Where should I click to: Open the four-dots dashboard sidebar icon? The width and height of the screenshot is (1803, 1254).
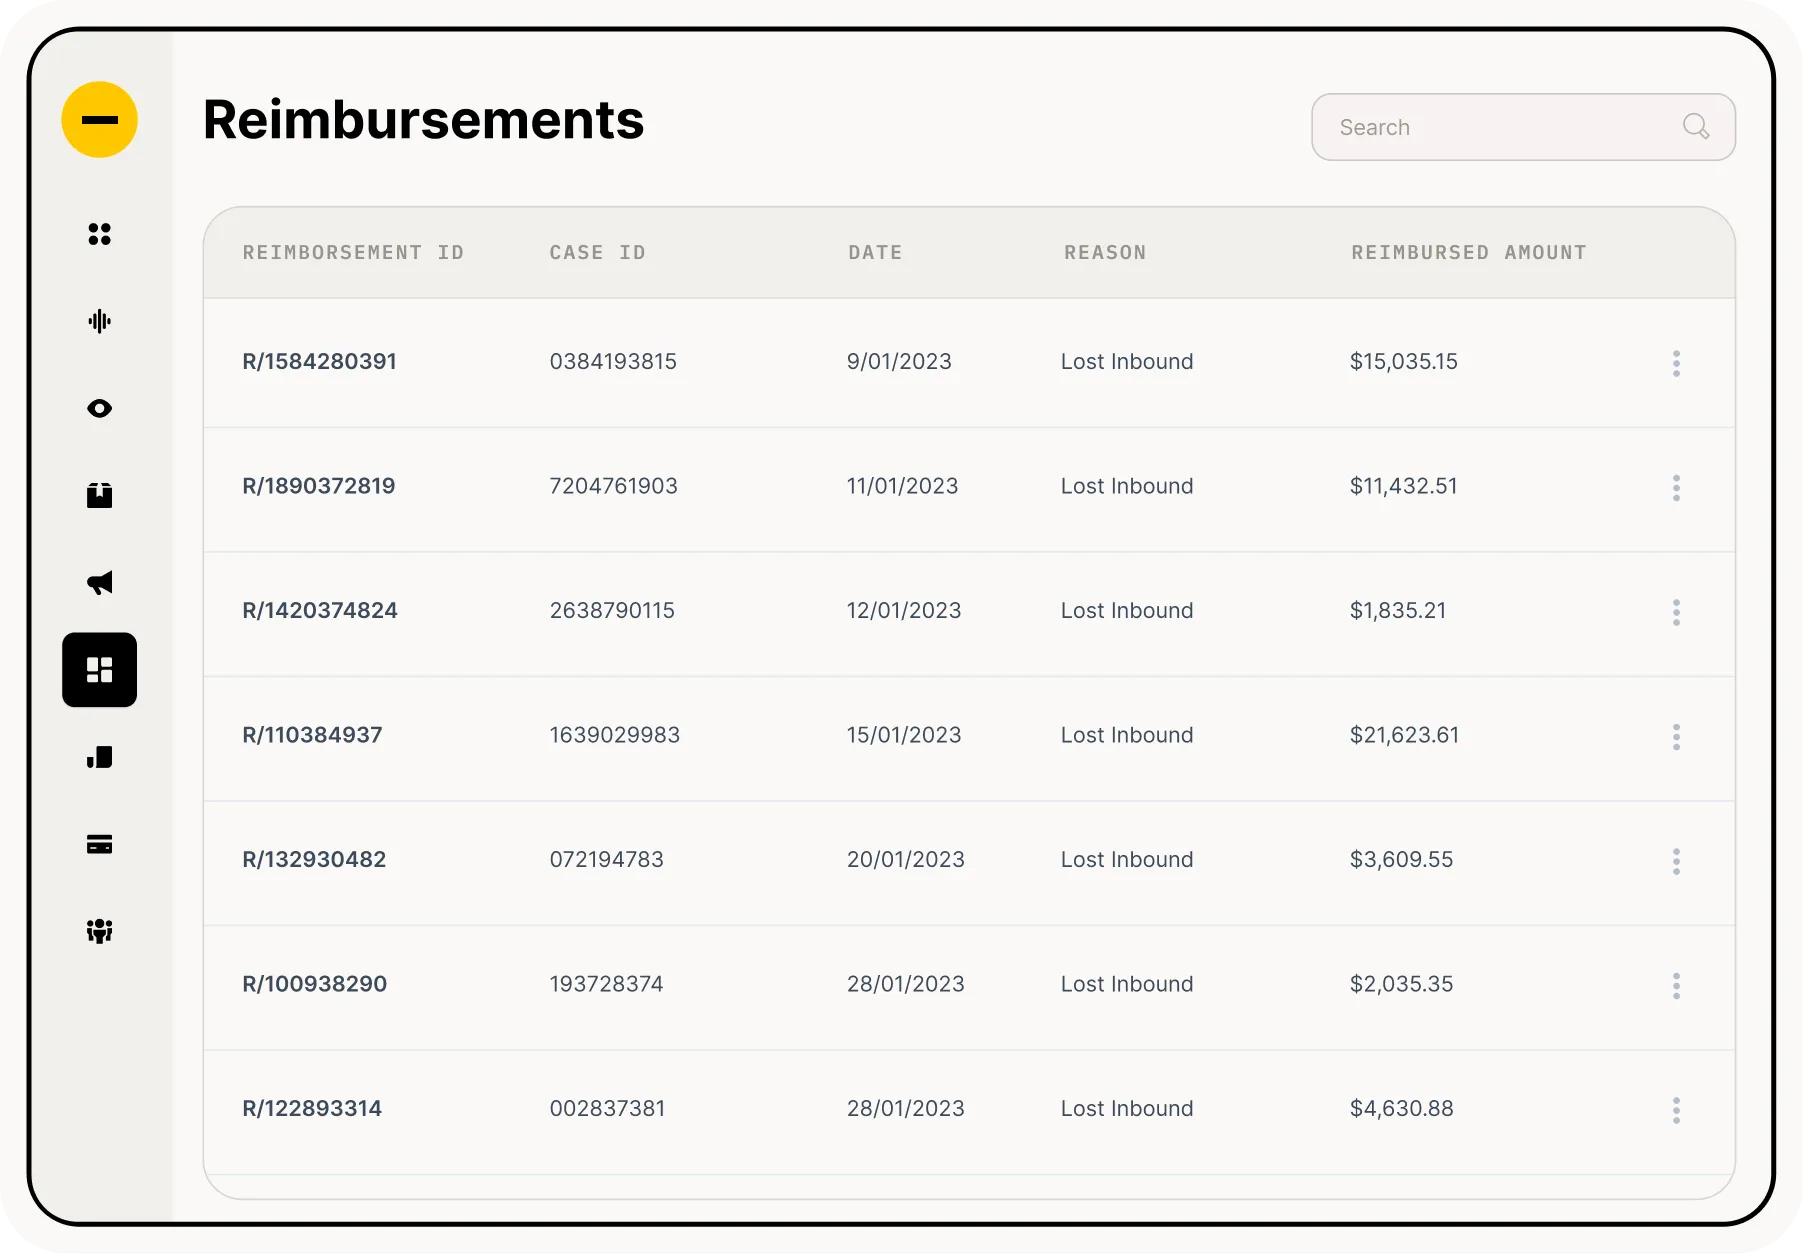tap(99, 234)
